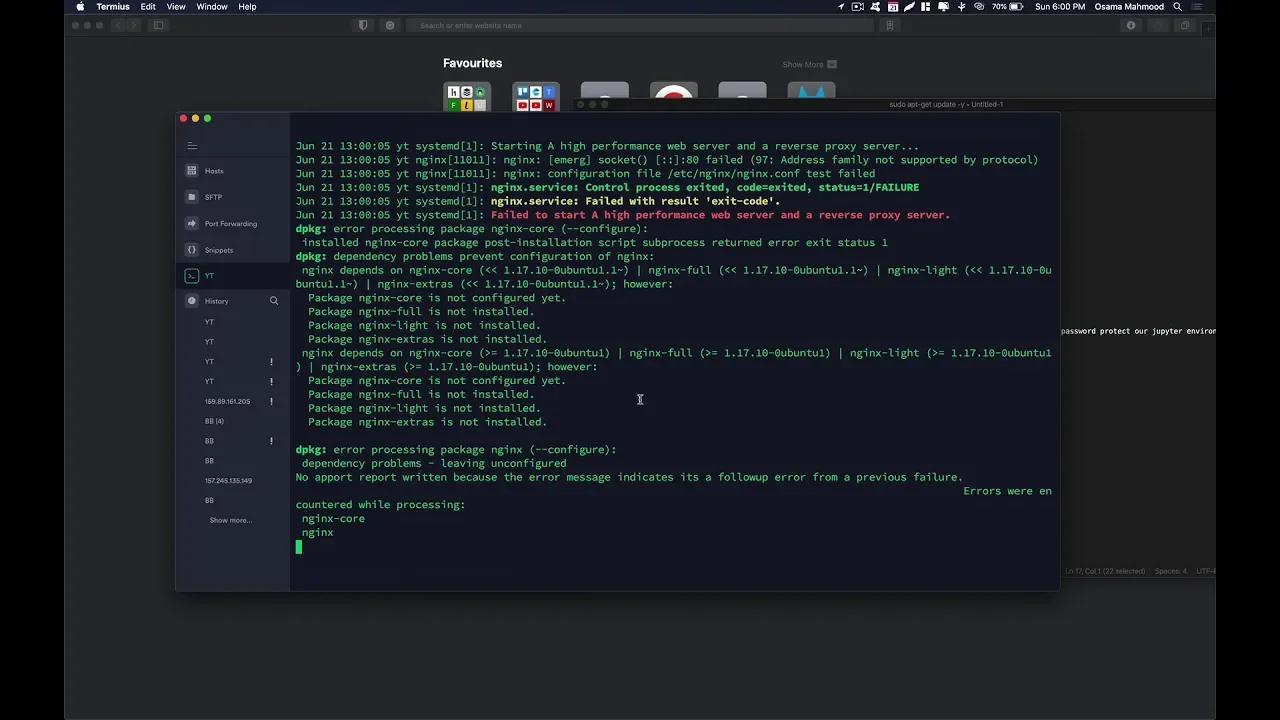
Task: Click the hamburger menu icon atop the sidebar
Action: (192, 145)
